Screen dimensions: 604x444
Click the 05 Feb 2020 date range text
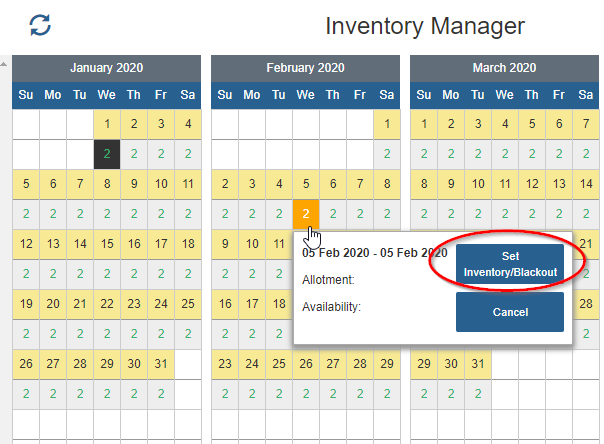(374, 253)
